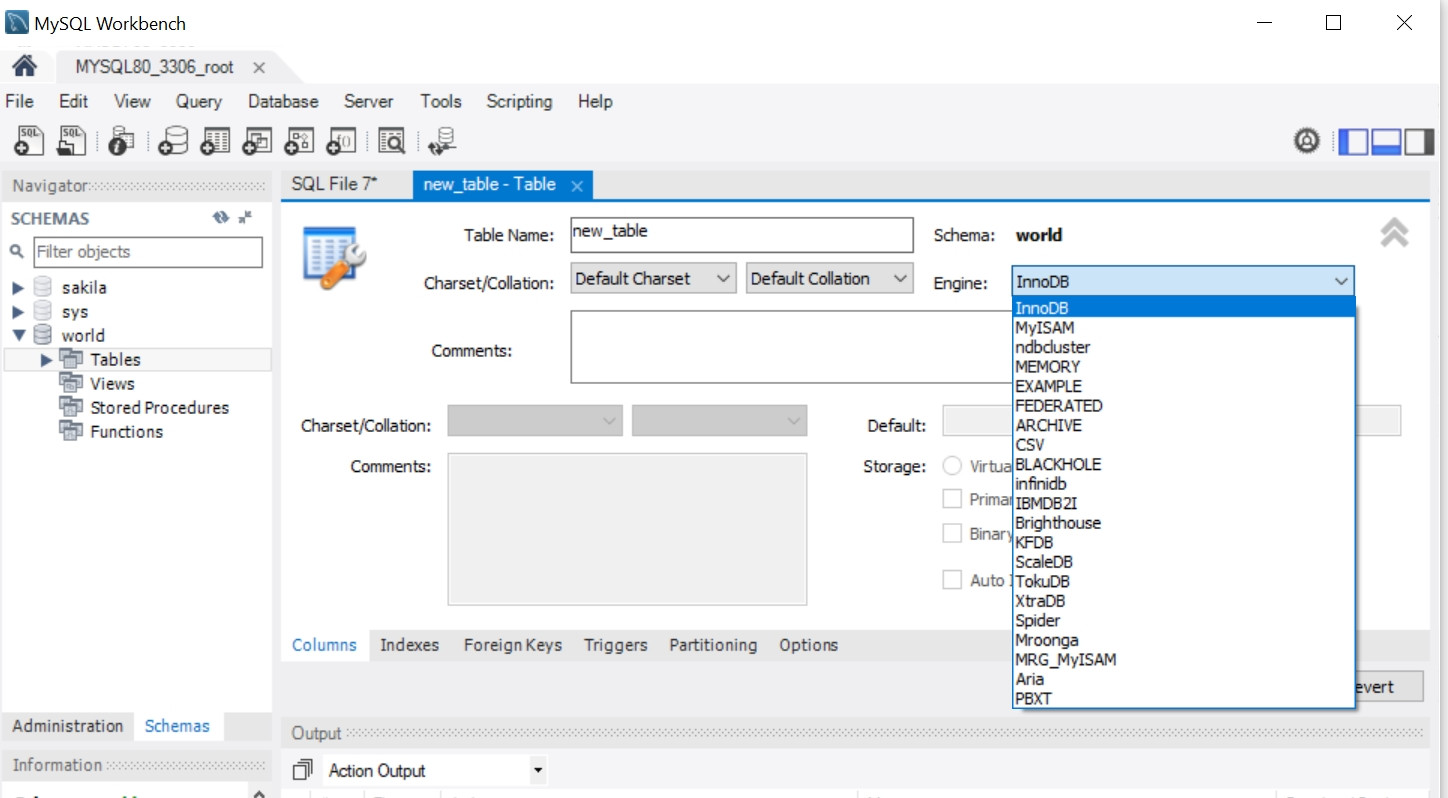Open the Default Charset dropdown
The height and width of the screenshot is (798, 1448).
[654, 279]
